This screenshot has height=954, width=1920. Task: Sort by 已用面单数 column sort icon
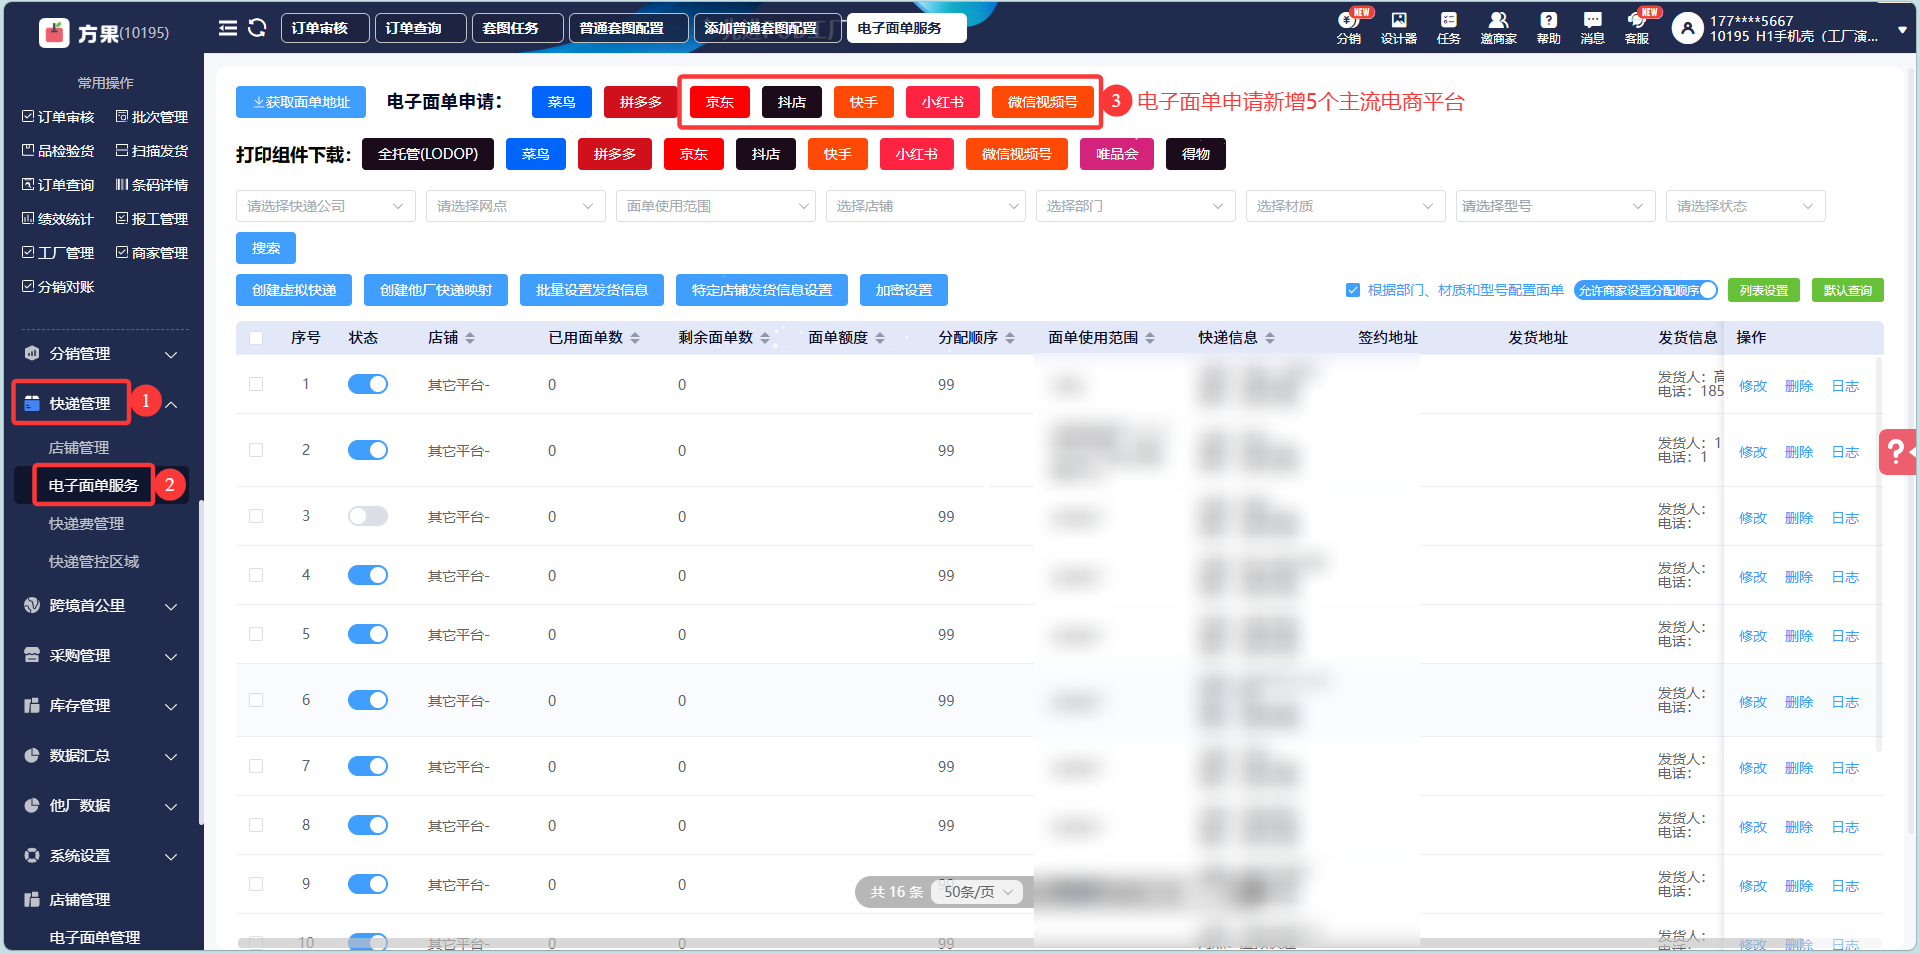(635, 338)
